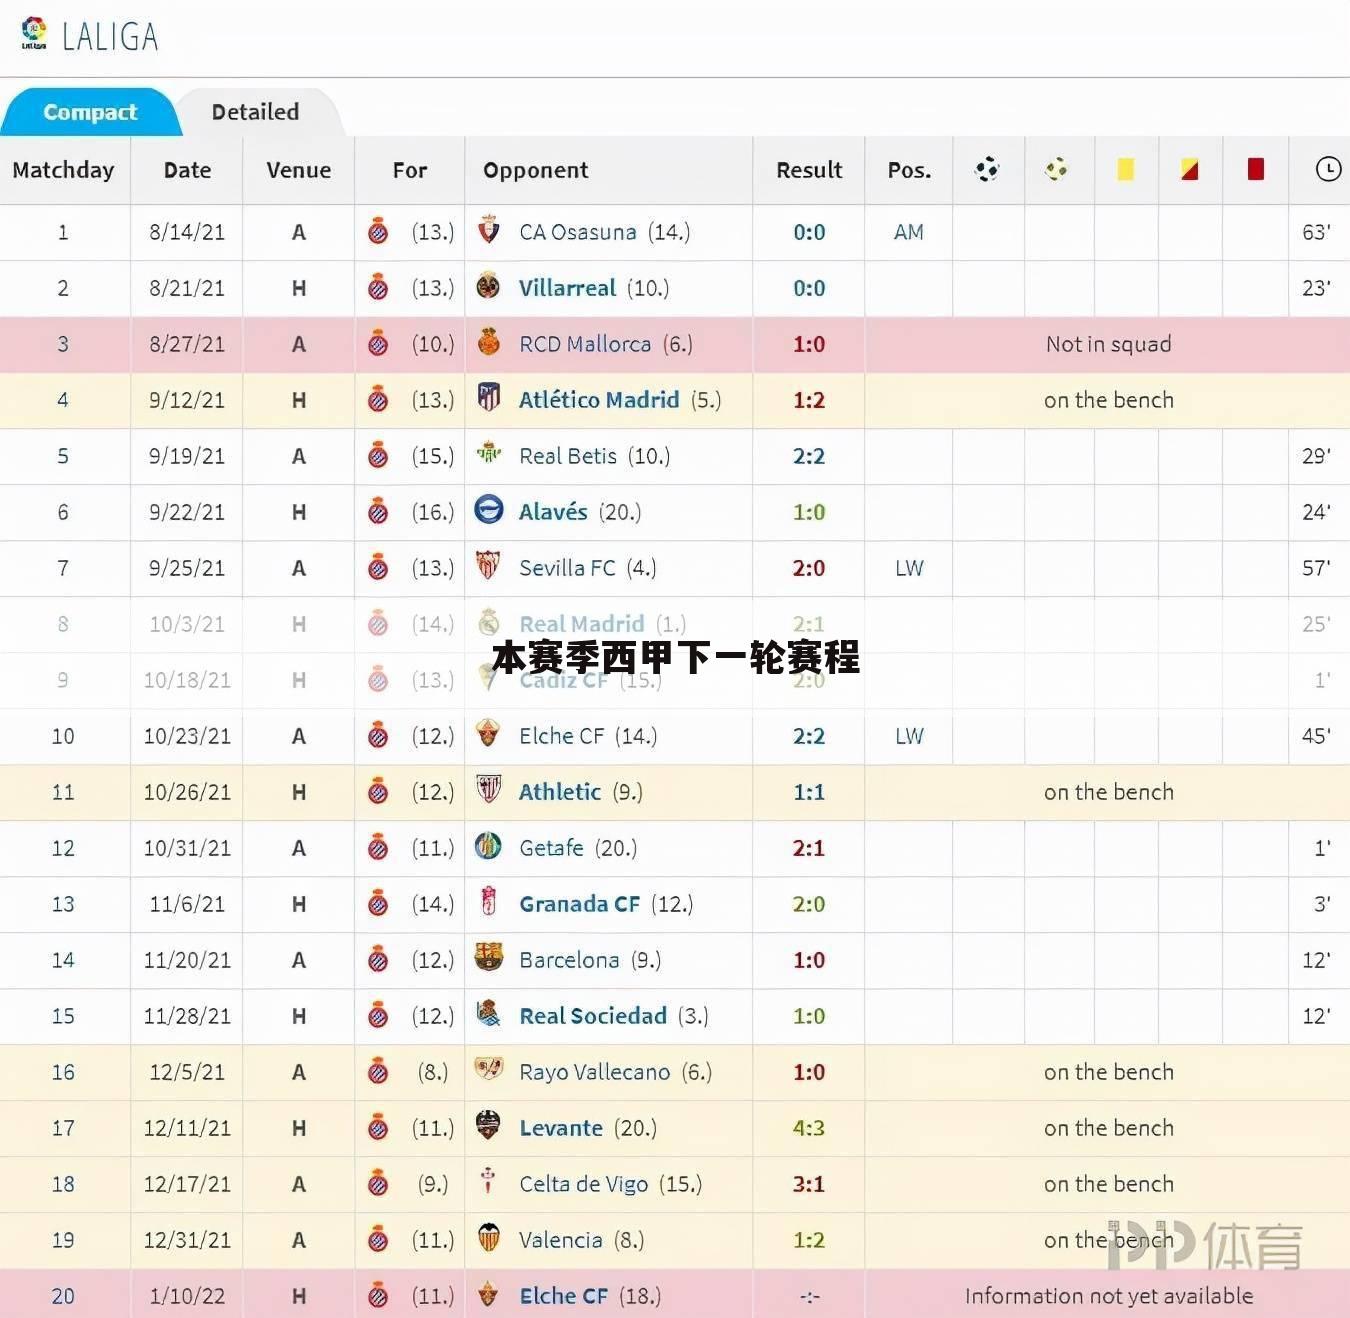The width and height of the screenshot is (1350, 1318).
Task: Click the Espanyol crest in matchday 1 row
Action: (x=378, y=232)
